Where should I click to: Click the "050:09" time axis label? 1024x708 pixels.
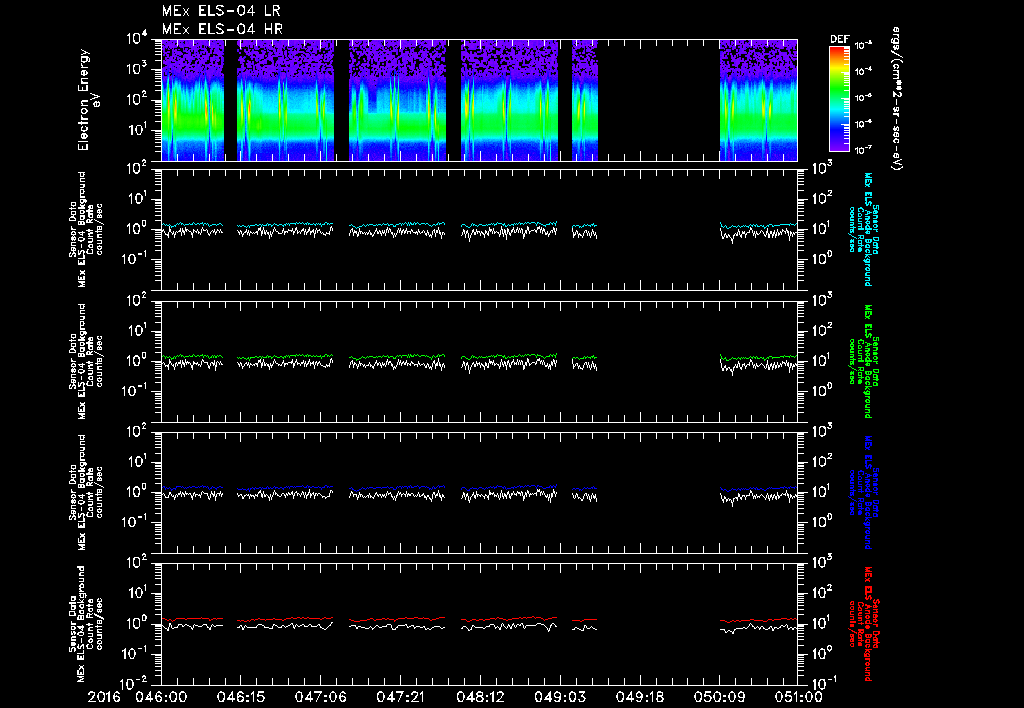720,697
